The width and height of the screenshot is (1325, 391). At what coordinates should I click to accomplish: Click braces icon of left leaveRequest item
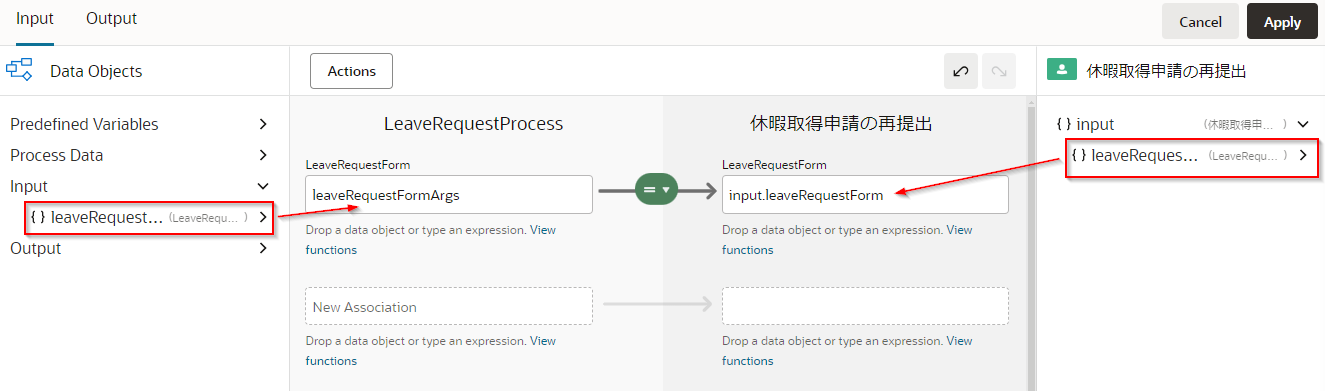click(x=38, y=217)
